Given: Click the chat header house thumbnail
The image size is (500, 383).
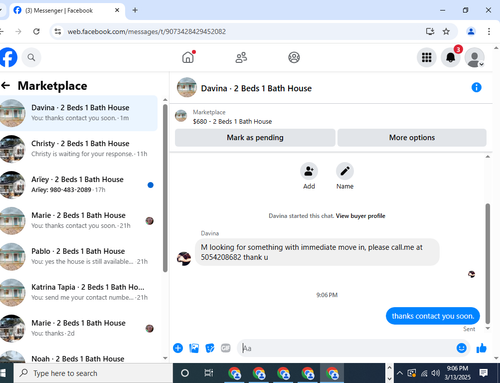Looking at the screenshot, I should pos(187,87).
